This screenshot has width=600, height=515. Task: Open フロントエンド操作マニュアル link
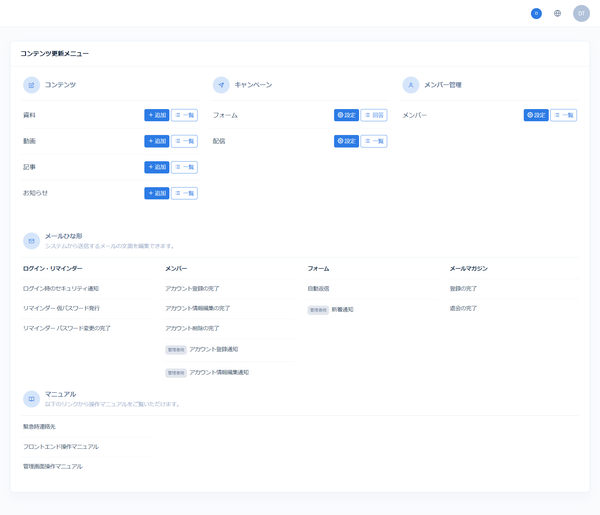(61, 447)
